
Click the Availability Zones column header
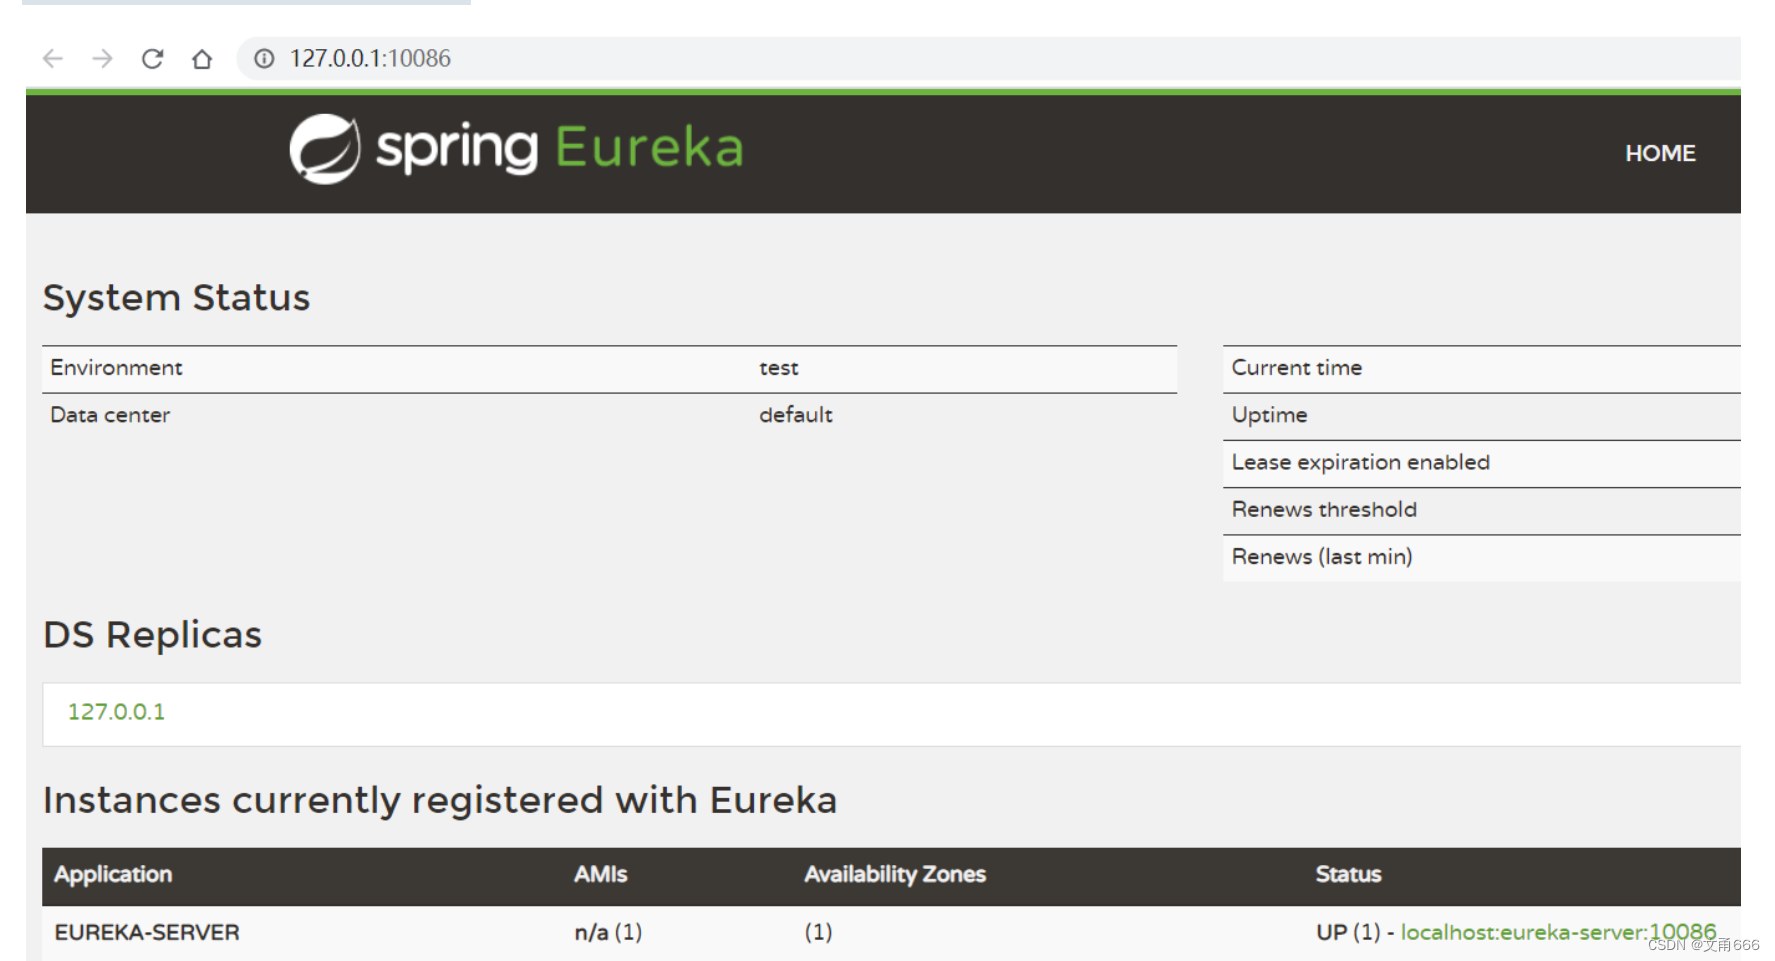pos(895,874)
